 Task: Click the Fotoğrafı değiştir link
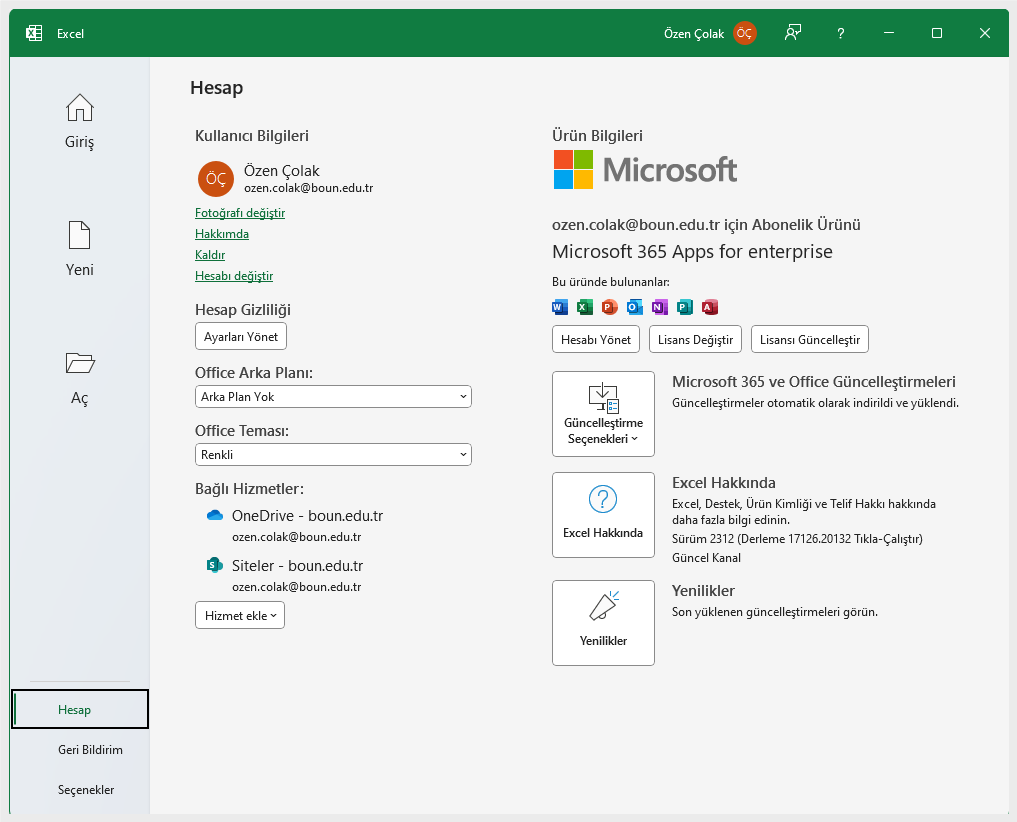click(240, 213)
